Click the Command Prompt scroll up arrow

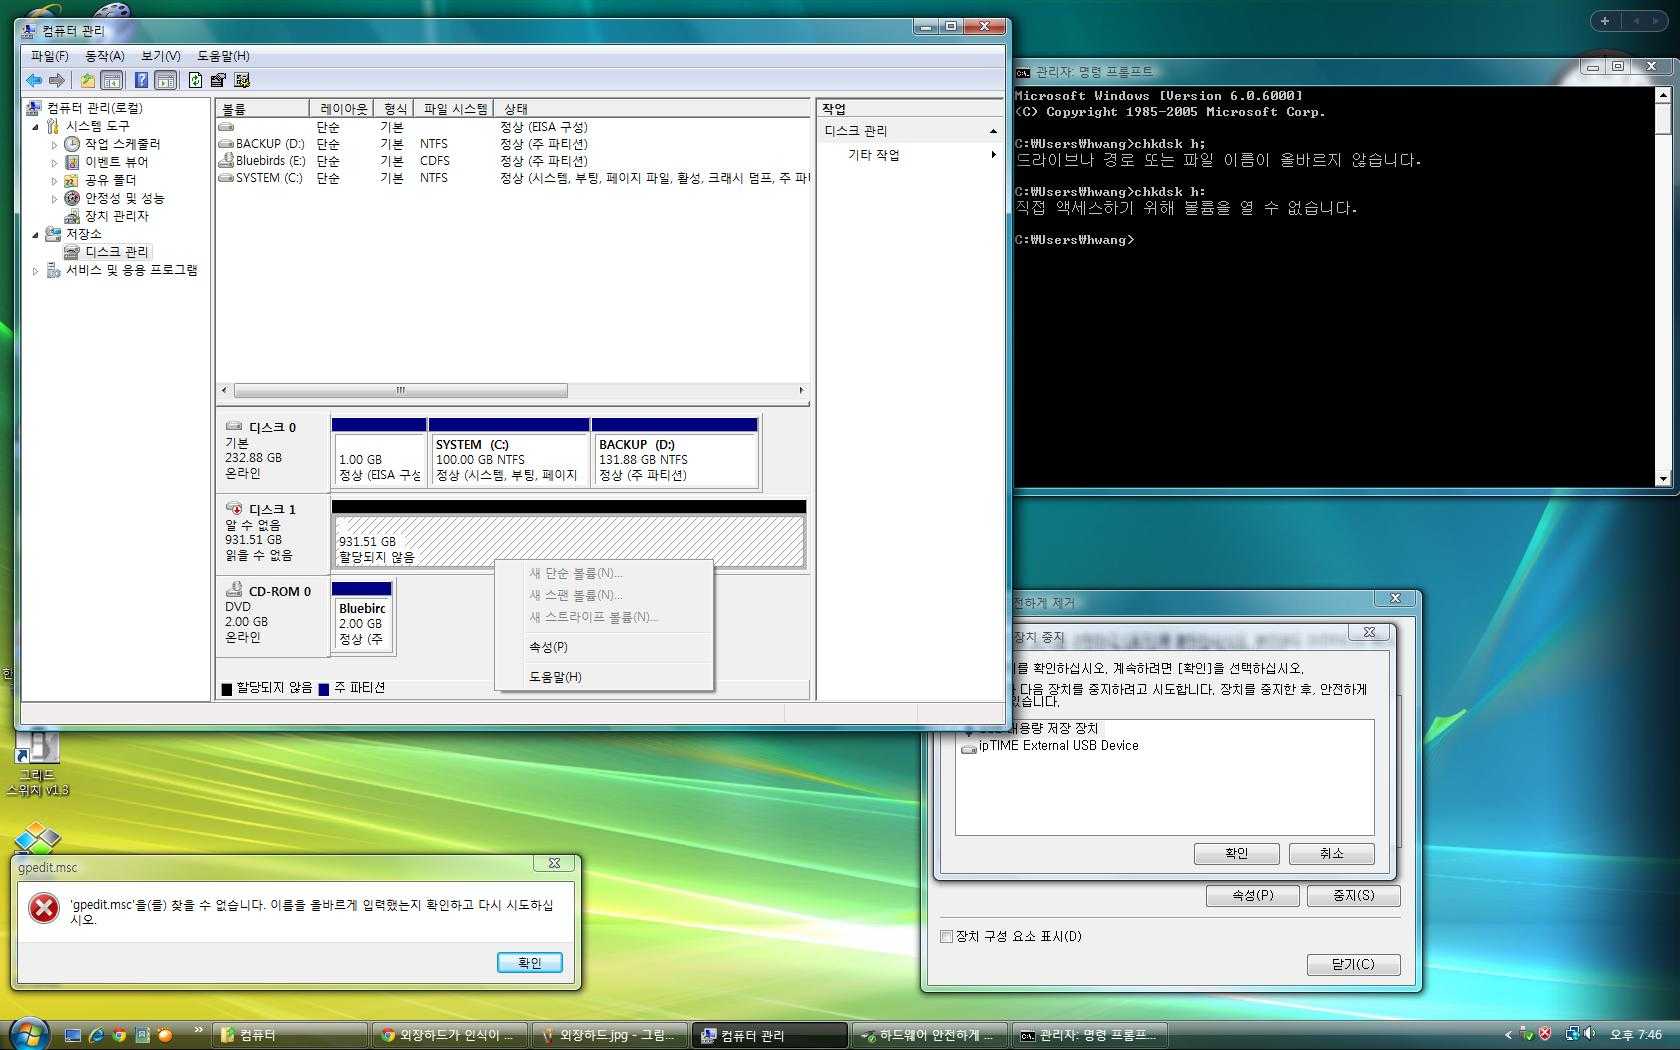[1662, 95]
